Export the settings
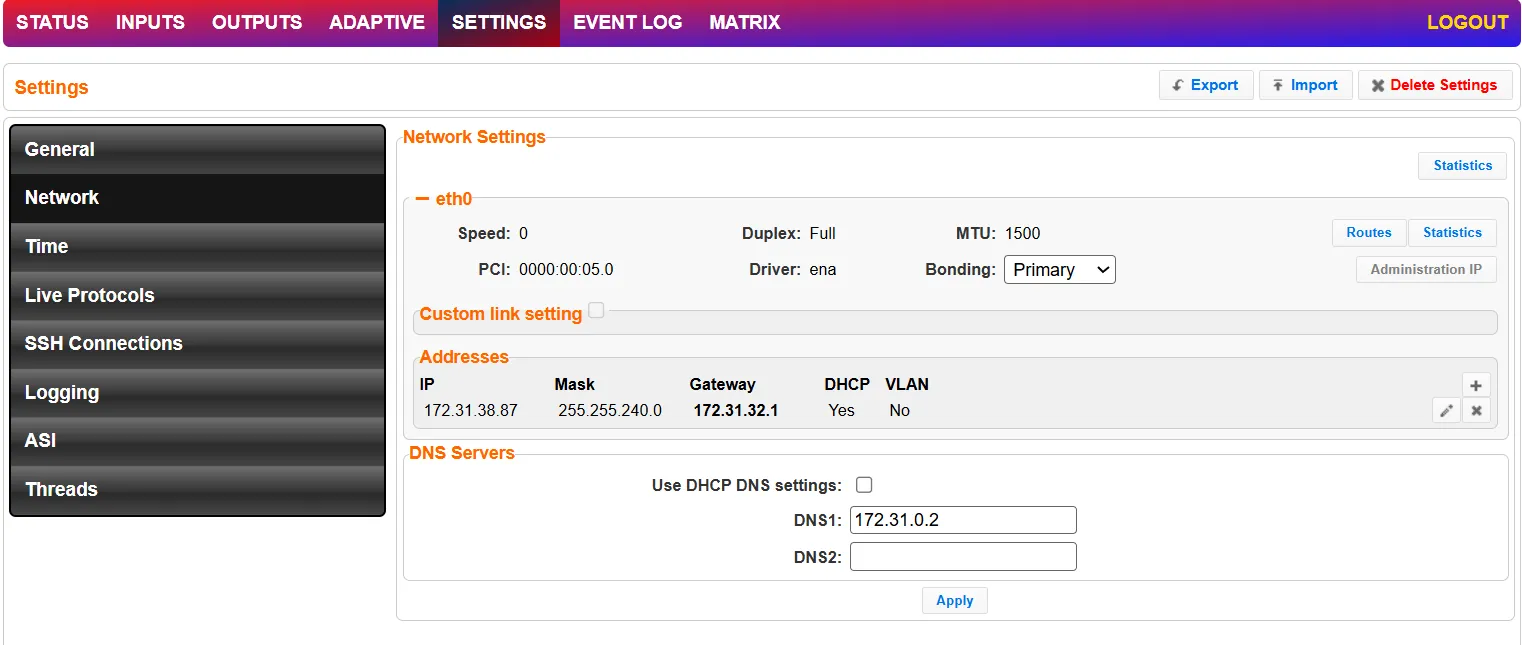This screenshot has width=1522, height=645. pyautogui.click(x=1206, y=85)
